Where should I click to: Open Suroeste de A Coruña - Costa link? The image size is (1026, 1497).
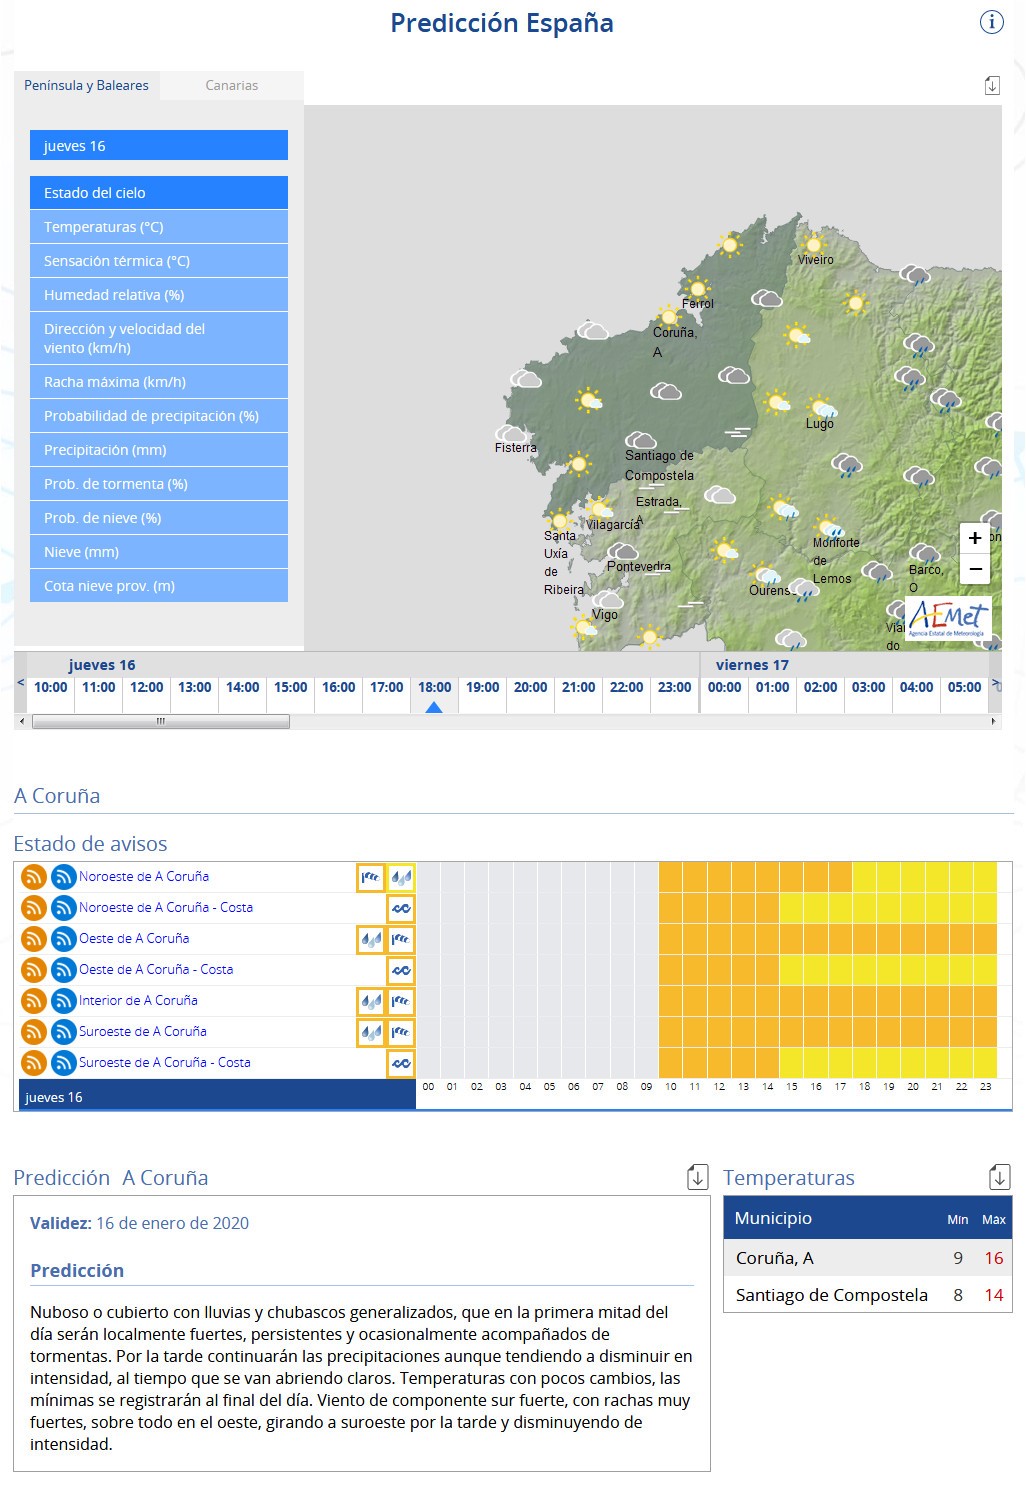click(165, 1062)
